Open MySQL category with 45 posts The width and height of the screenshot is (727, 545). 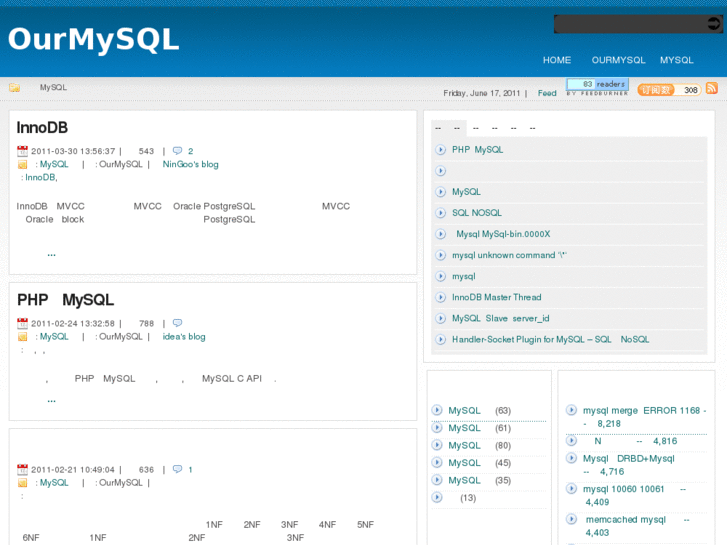pyautogui.click(x=464, y=463)
